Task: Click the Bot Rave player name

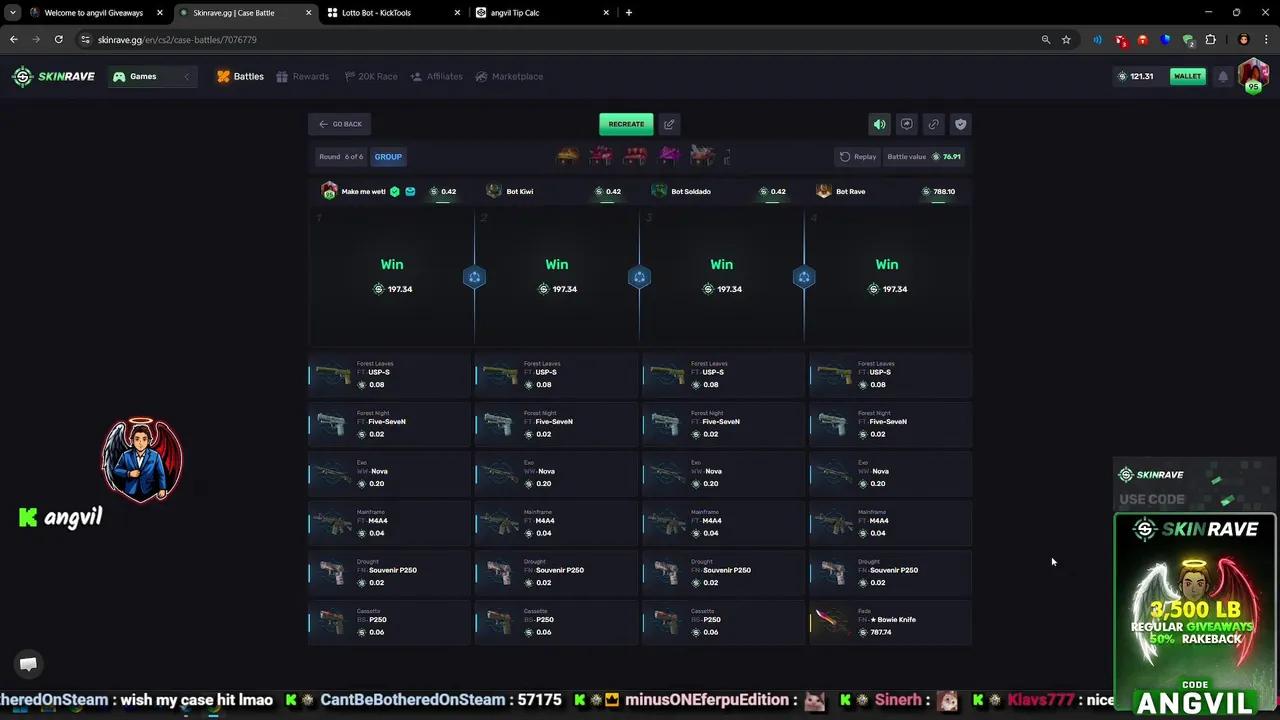Action: (x=850, y=191)
